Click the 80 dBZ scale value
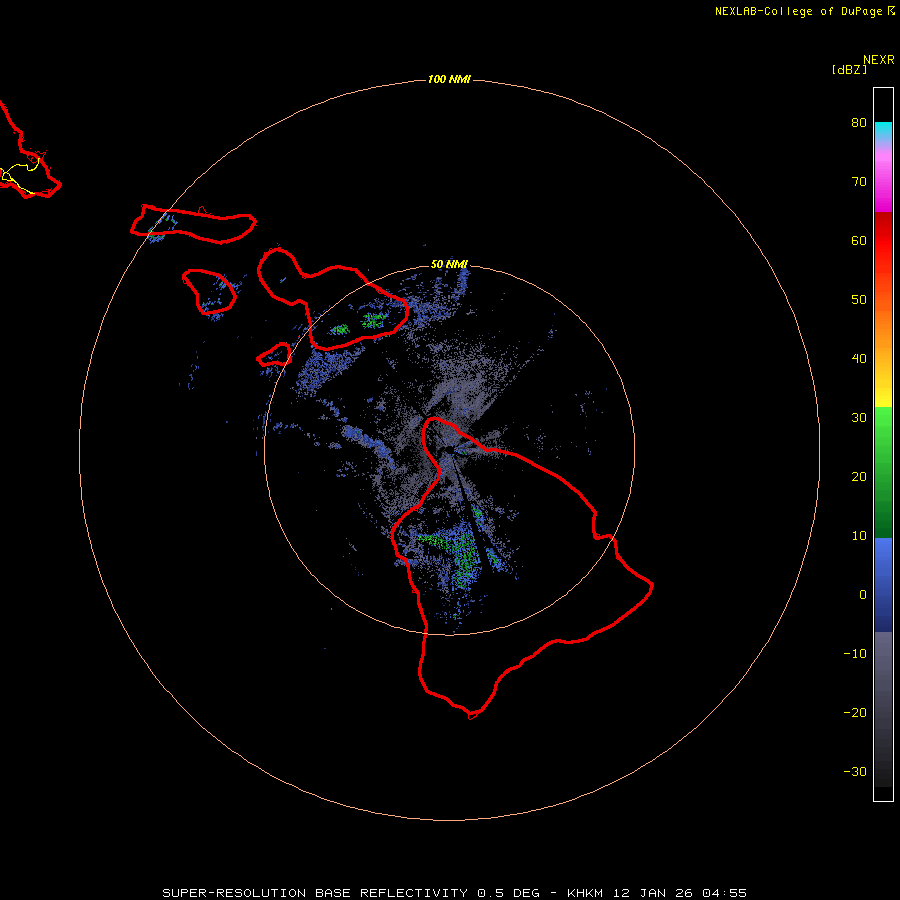900x900 pixels. point(859,123)
